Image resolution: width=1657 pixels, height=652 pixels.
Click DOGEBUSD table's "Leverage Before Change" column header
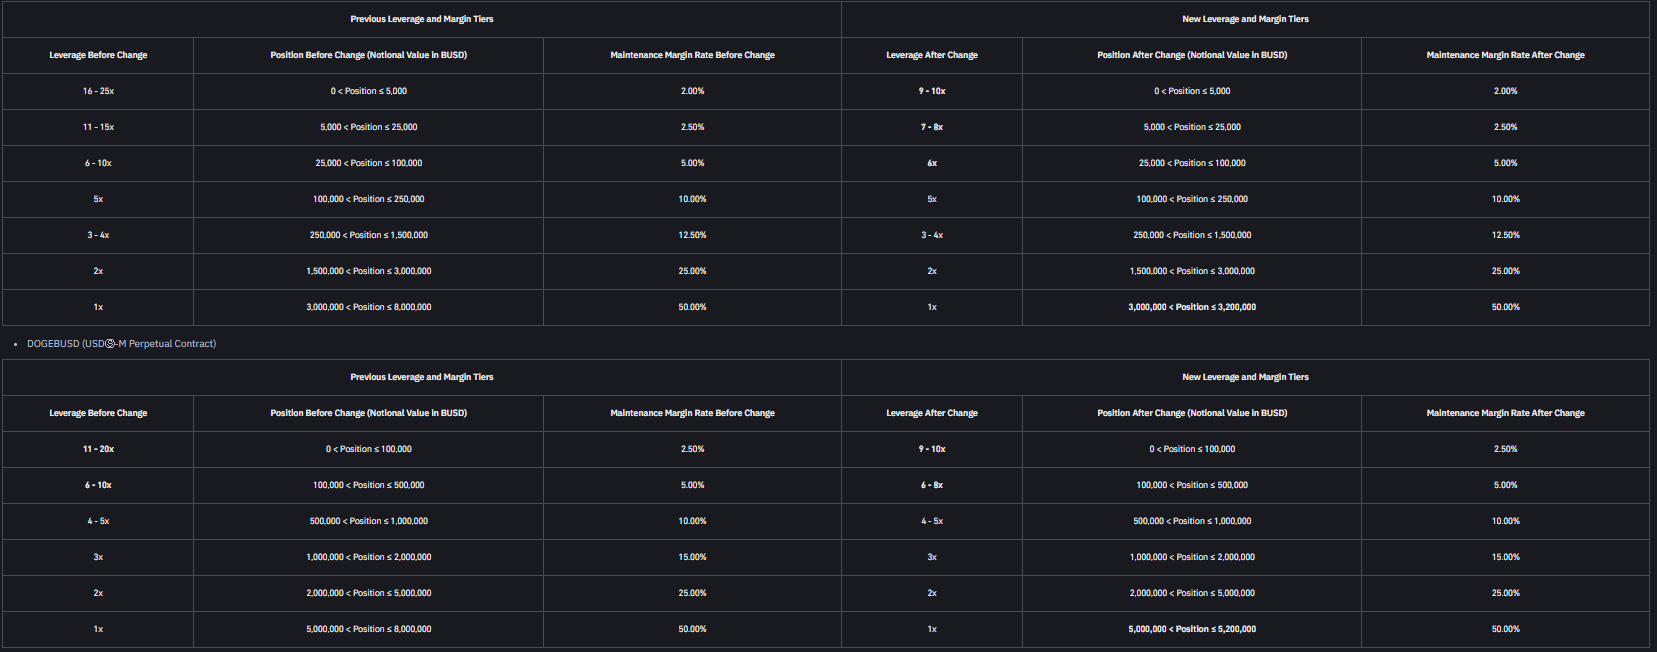(x=98, y=413)
